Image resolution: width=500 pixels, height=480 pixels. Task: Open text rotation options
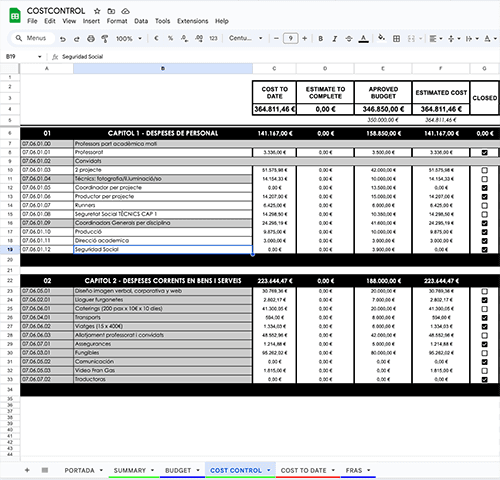click(x=490, y=39)
